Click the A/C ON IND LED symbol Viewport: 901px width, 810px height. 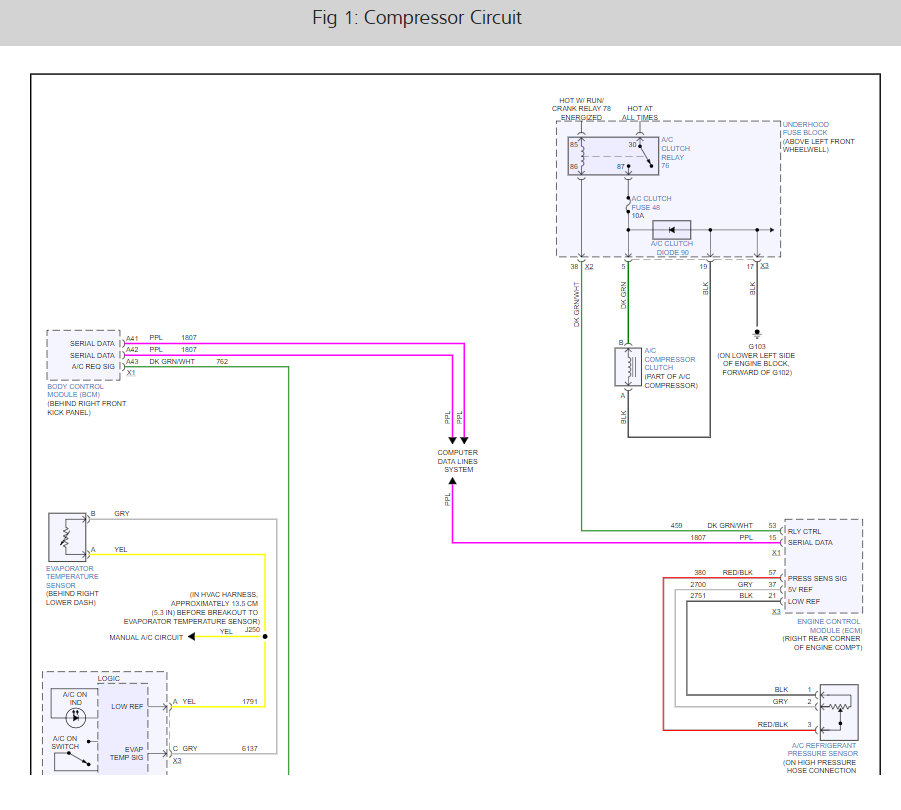pyautogui.click(x=75, y=716)
